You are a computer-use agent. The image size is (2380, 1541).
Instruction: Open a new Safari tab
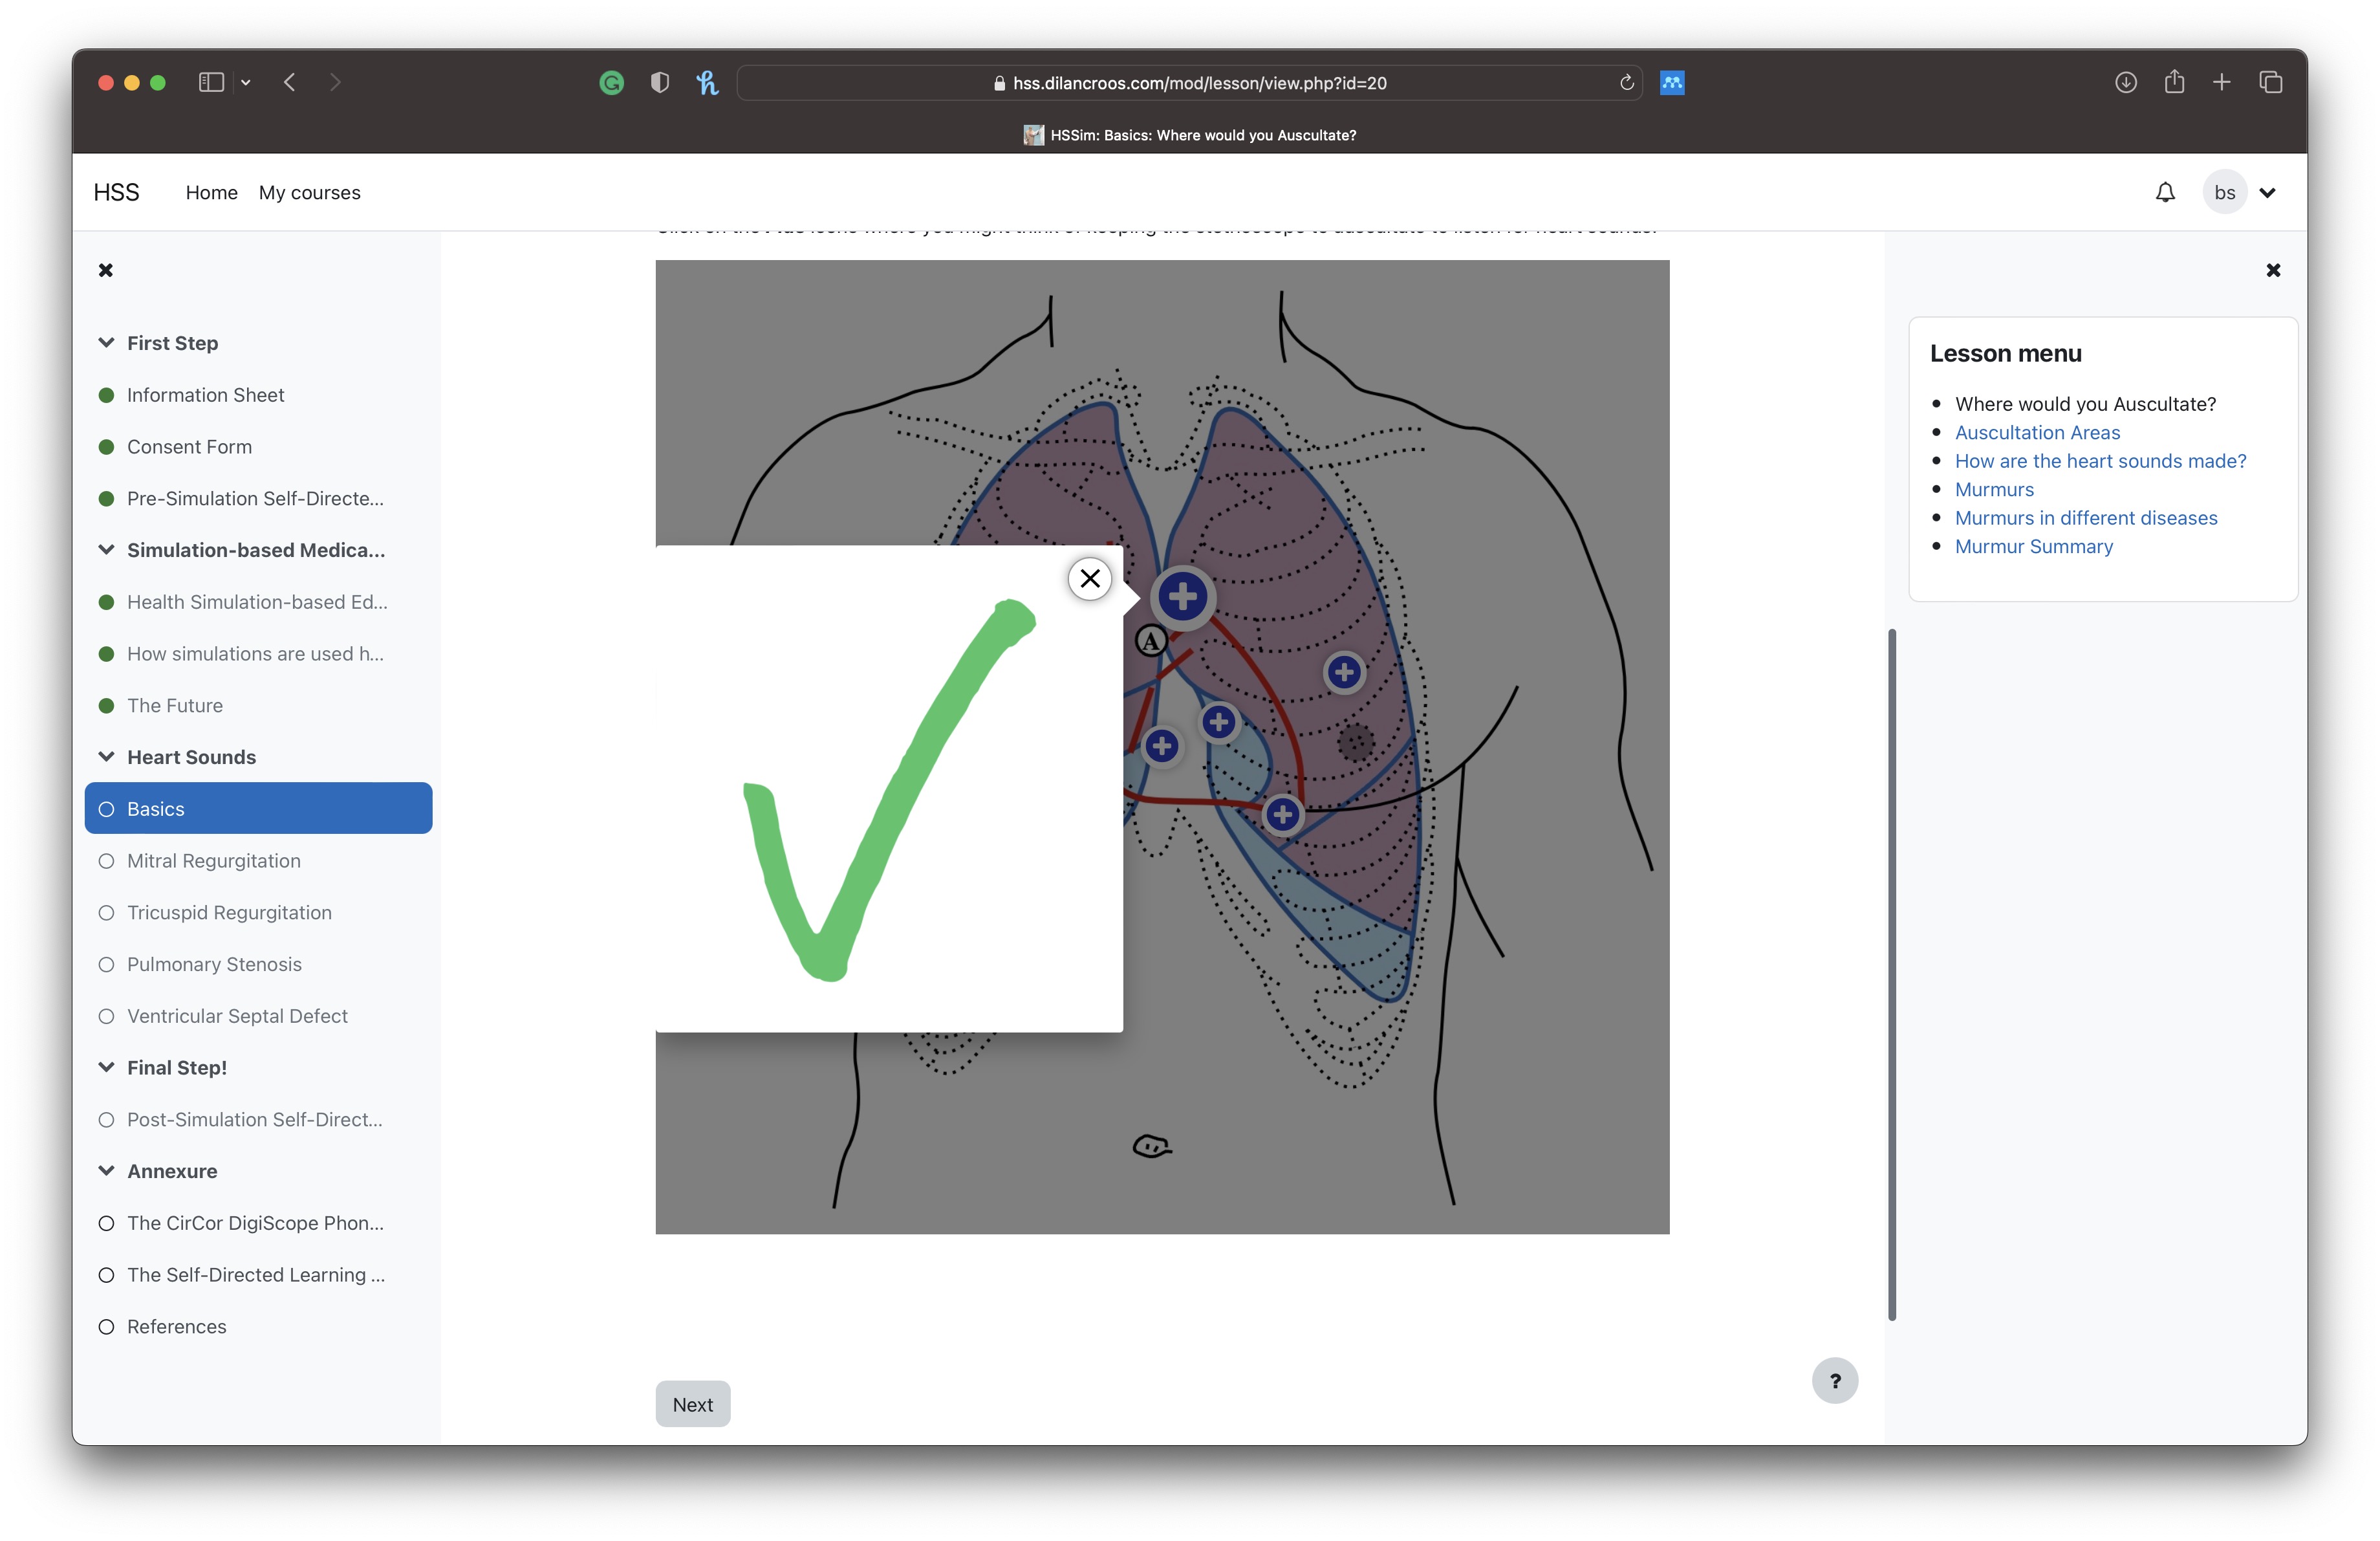pos(2222,83)
